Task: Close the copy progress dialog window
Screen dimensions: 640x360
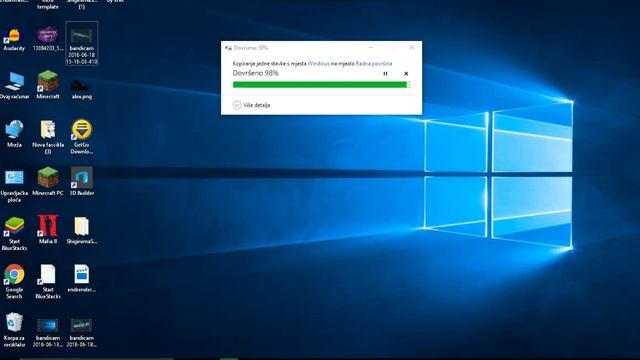Action: tap(411, 48)
